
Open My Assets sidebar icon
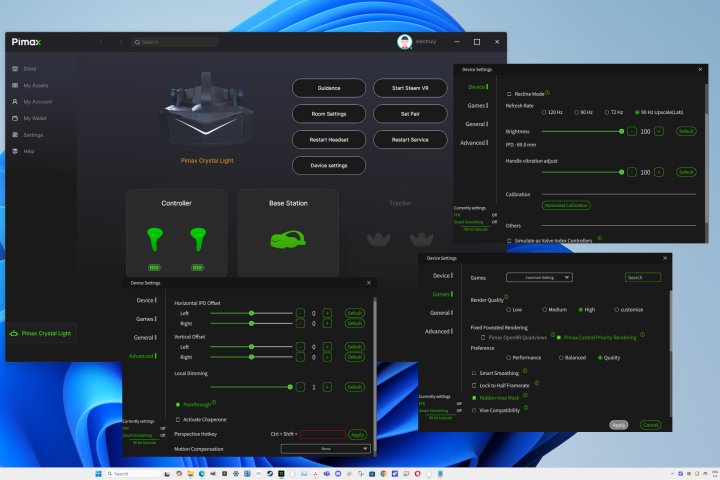coord(15,85)
